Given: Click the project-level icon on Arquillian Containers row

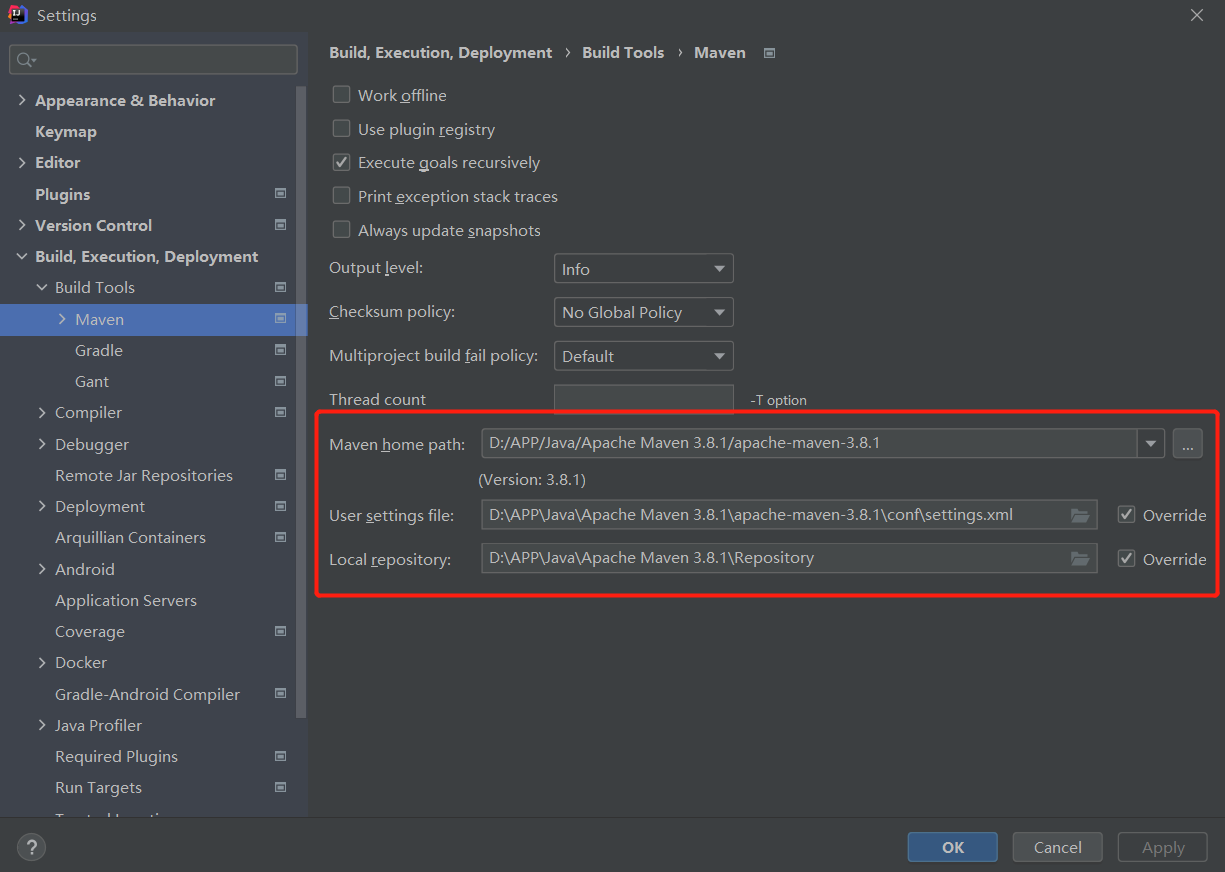Looking at the screenshot, I should [x=280, y=537].
